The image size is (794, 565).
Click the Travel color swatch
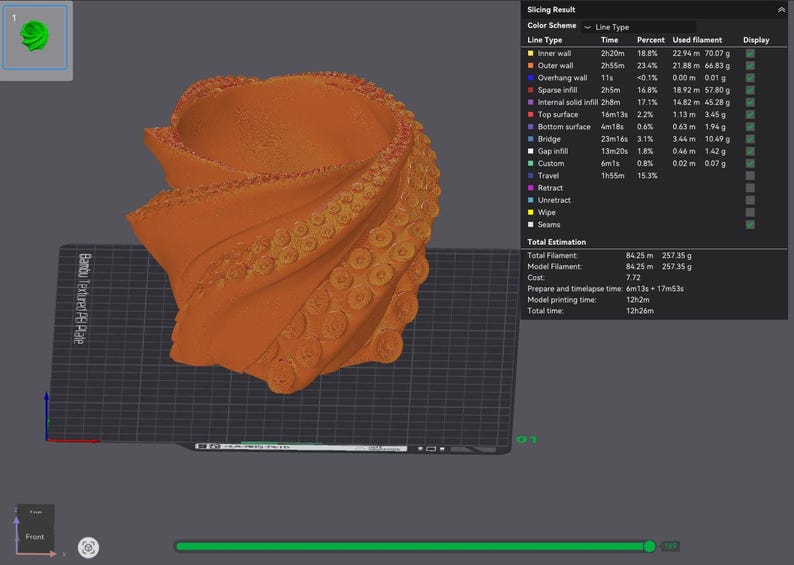point(531,176)
